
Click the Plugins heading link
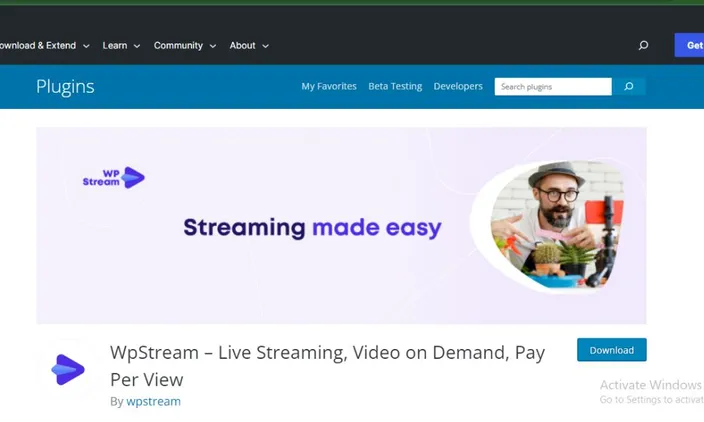click(65, 86)
